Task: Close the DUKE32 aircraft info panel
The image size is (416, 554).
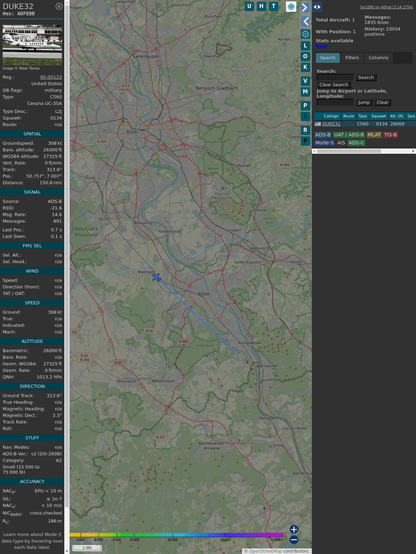Action: [x=59, y=6]
